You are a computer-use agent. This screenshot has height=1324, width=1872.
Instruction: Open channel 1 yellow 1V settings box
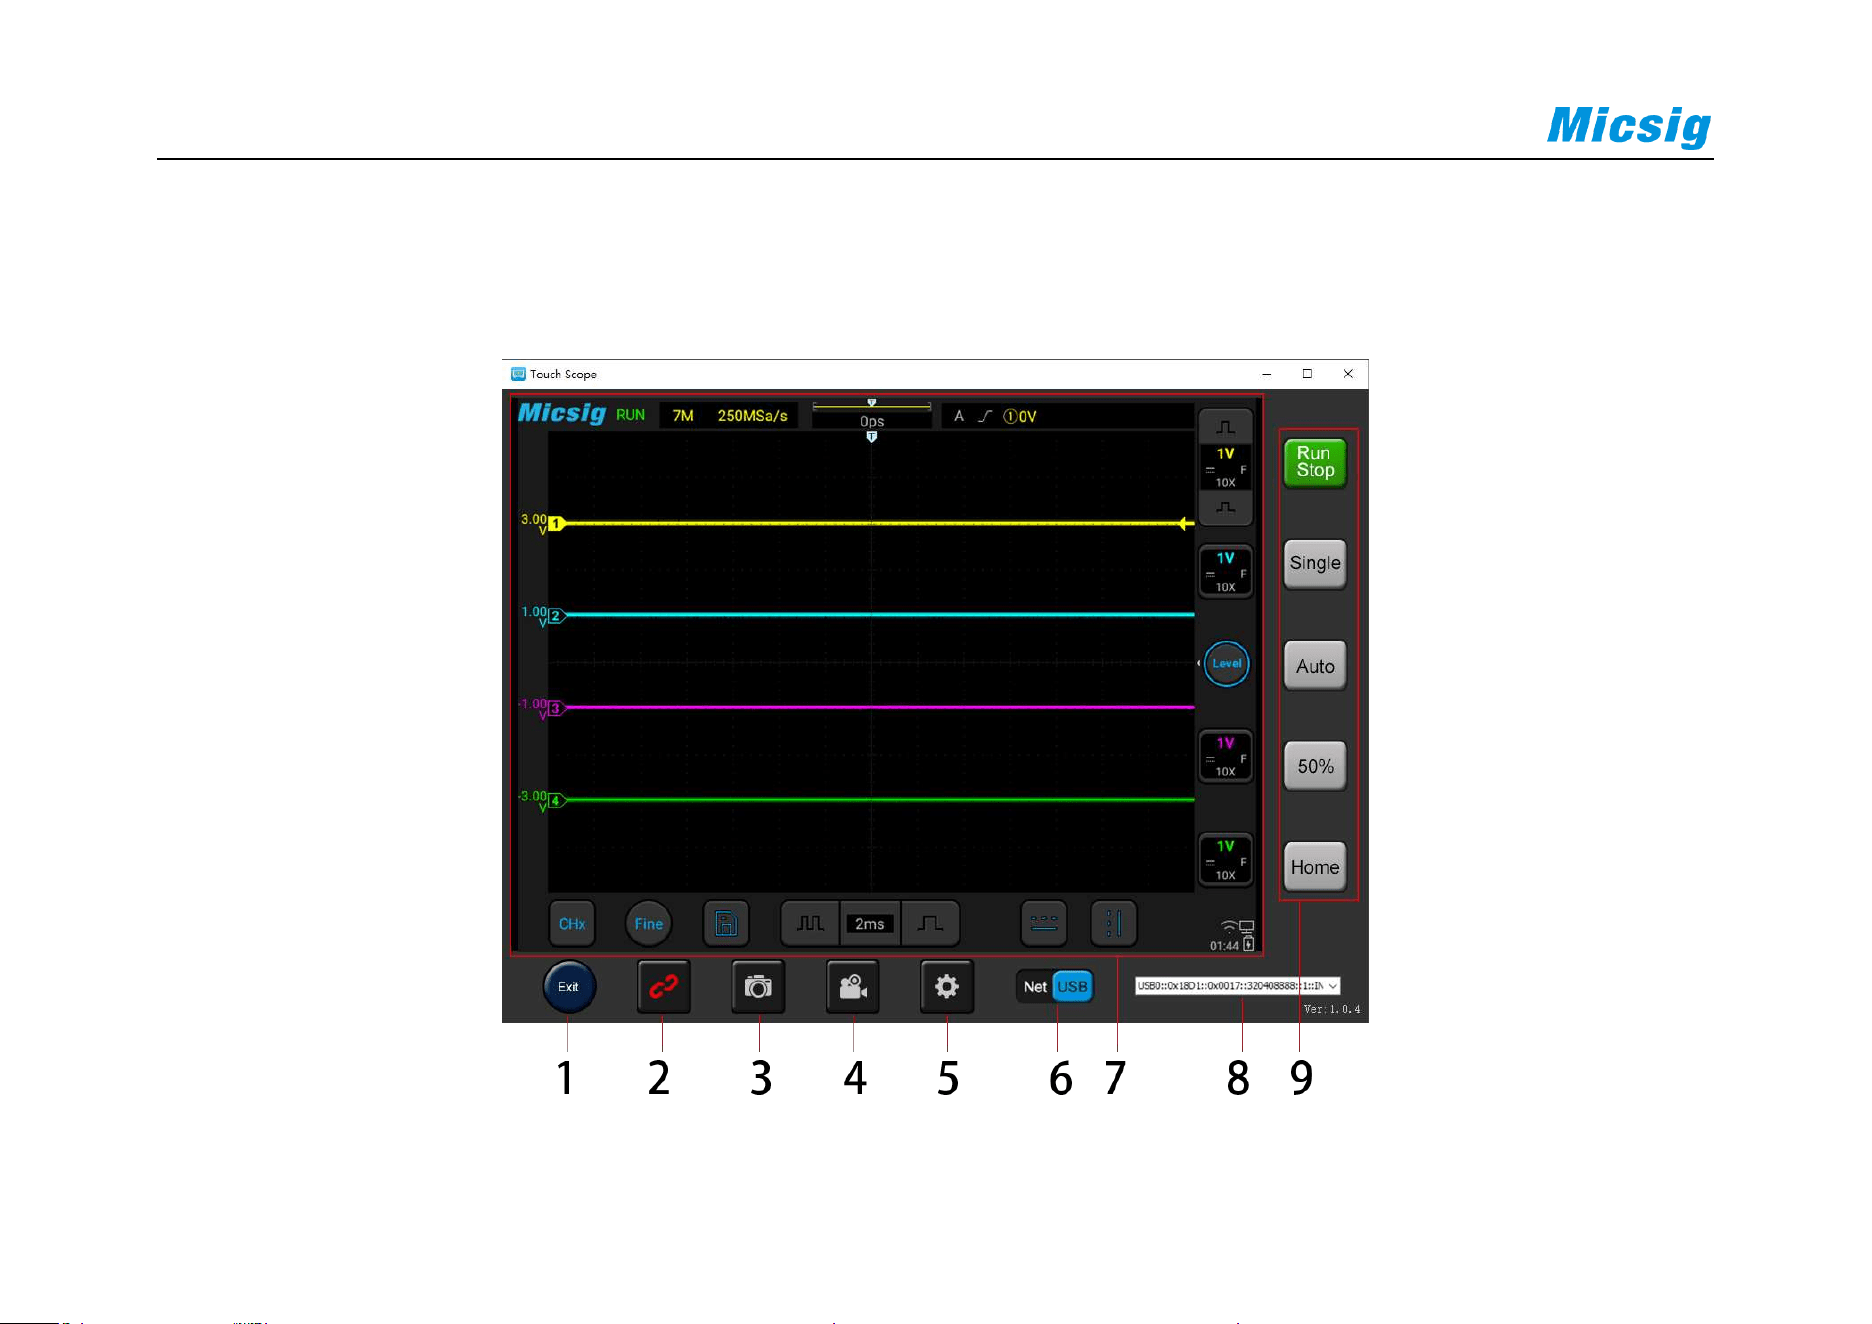[1226, 467]
